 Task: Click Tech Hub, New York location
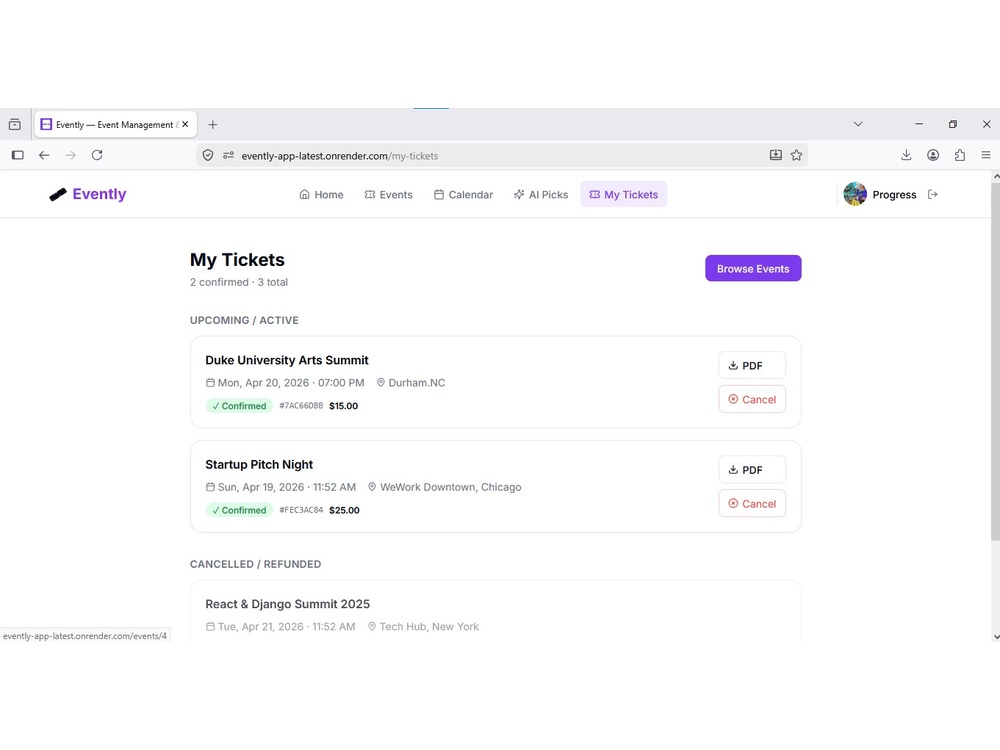coord(429,627)
